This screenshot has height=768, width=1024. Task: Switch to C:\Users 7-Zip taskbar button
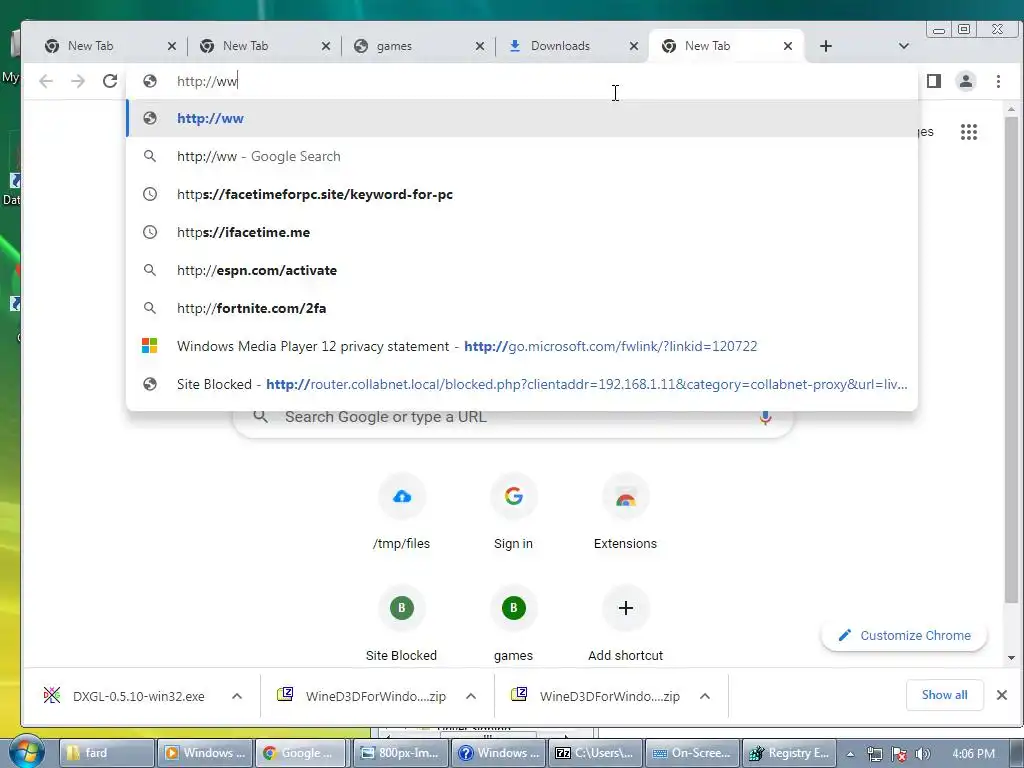click(x=595, y=753)
